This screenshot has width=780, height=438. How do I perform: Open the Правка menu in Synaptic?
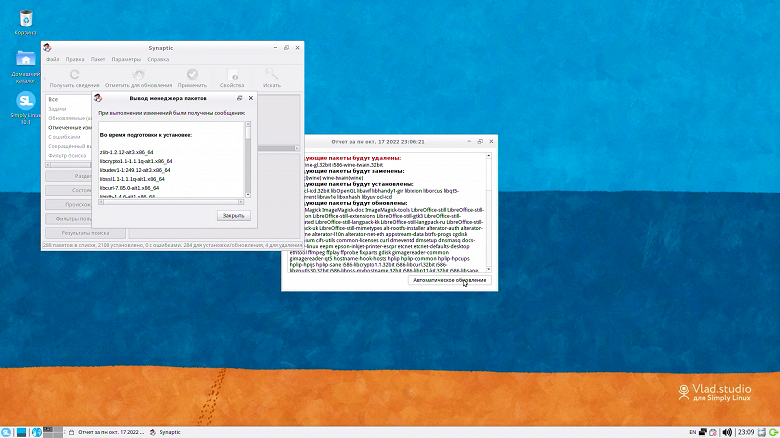click(x=75, y=59)
